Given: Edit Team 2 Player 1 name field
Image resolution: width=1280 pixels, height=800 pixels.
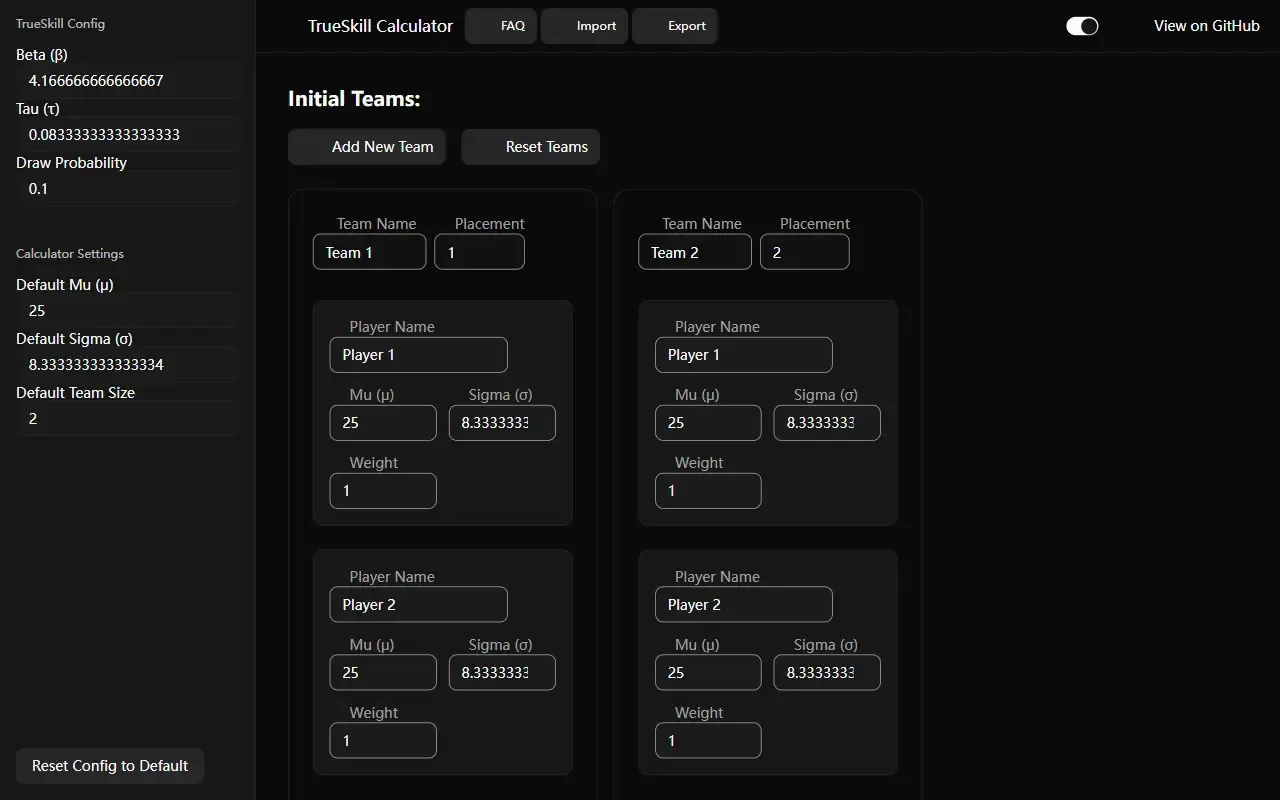Looking at the screenshot, I should [744, 355].
